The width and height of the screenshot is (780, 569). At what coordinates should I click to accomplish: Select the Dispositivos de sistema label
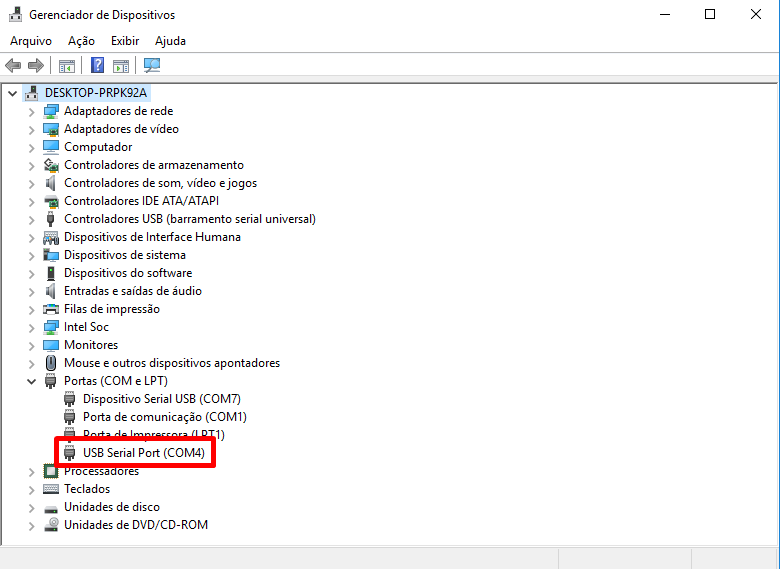tap(125, 255)
